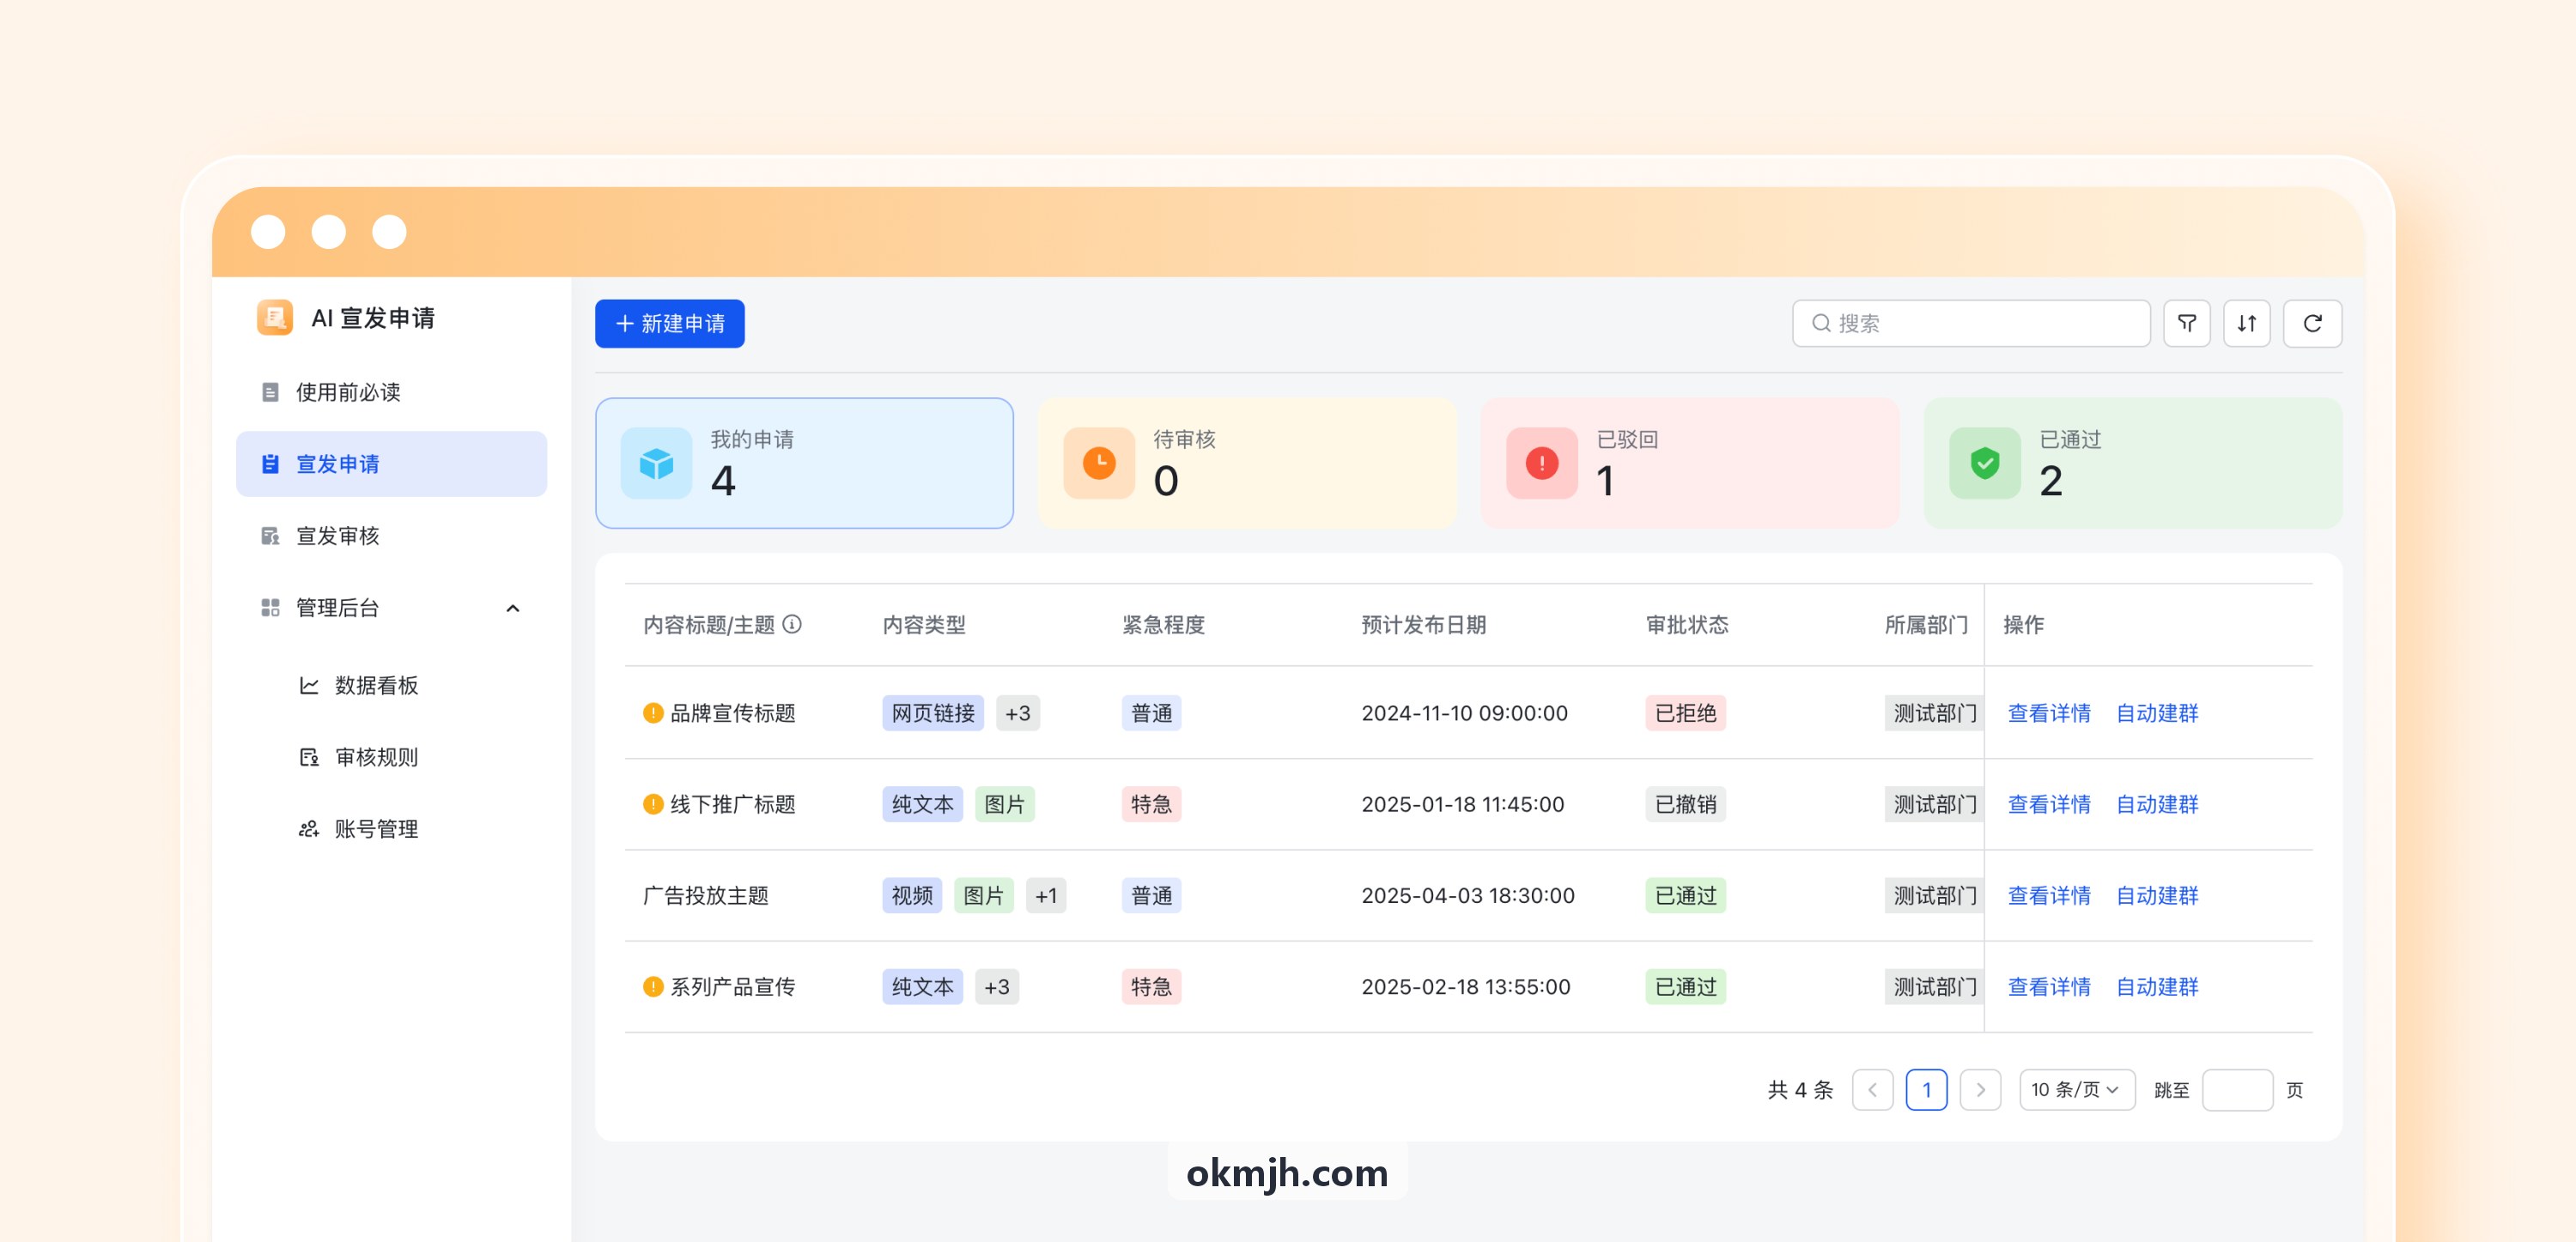Screen dimensions: 2576x1242
Task: Click 自动建群 for 系列产品宣传
Action: point(2156,986)
